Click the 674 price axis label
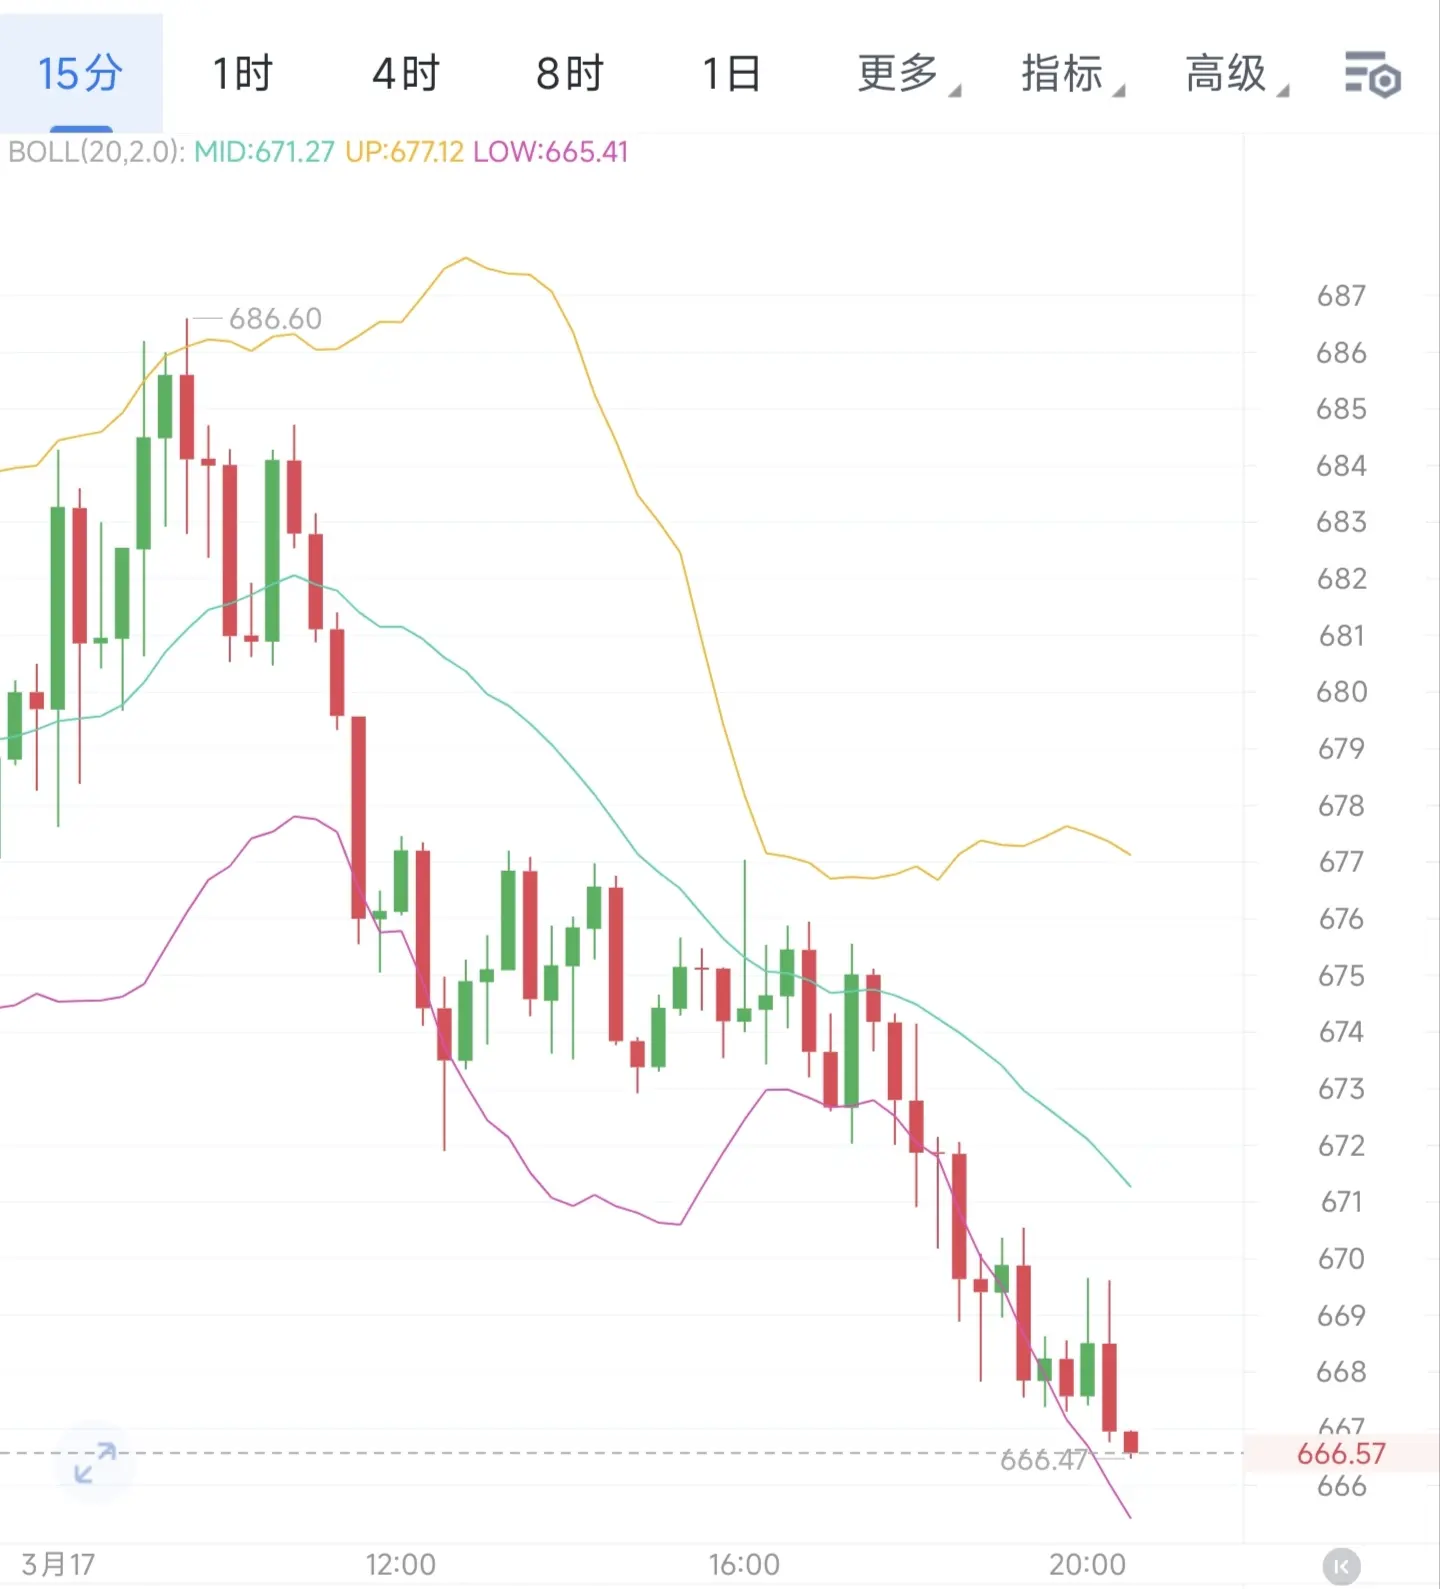The image size is (1440, 1589). [1341, 1032]
